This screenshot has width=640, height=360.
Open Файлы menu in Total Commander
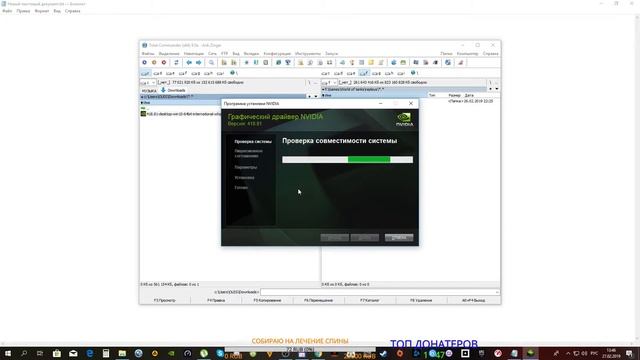pos(148,54)
